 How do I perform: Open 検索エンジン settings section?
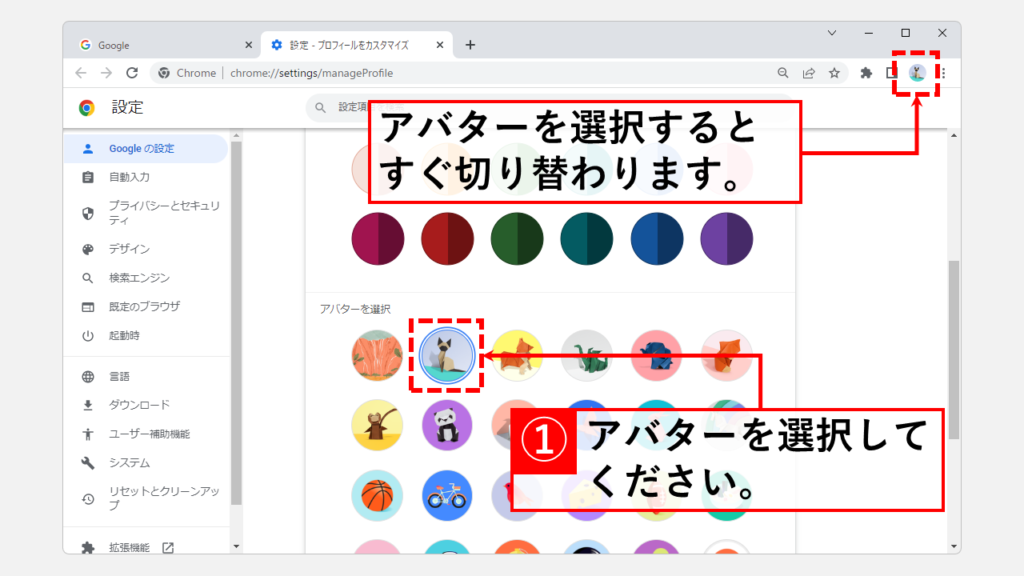[x=146, y=278]
